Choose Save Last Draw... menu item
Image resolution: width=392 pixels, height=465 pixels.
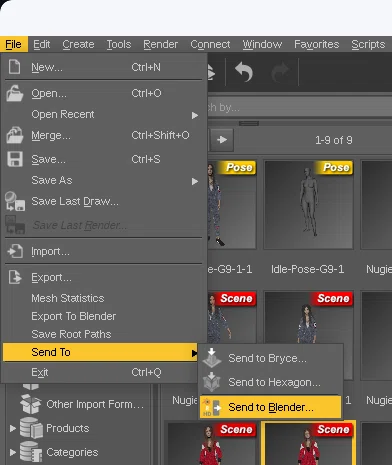click(103, 201)
